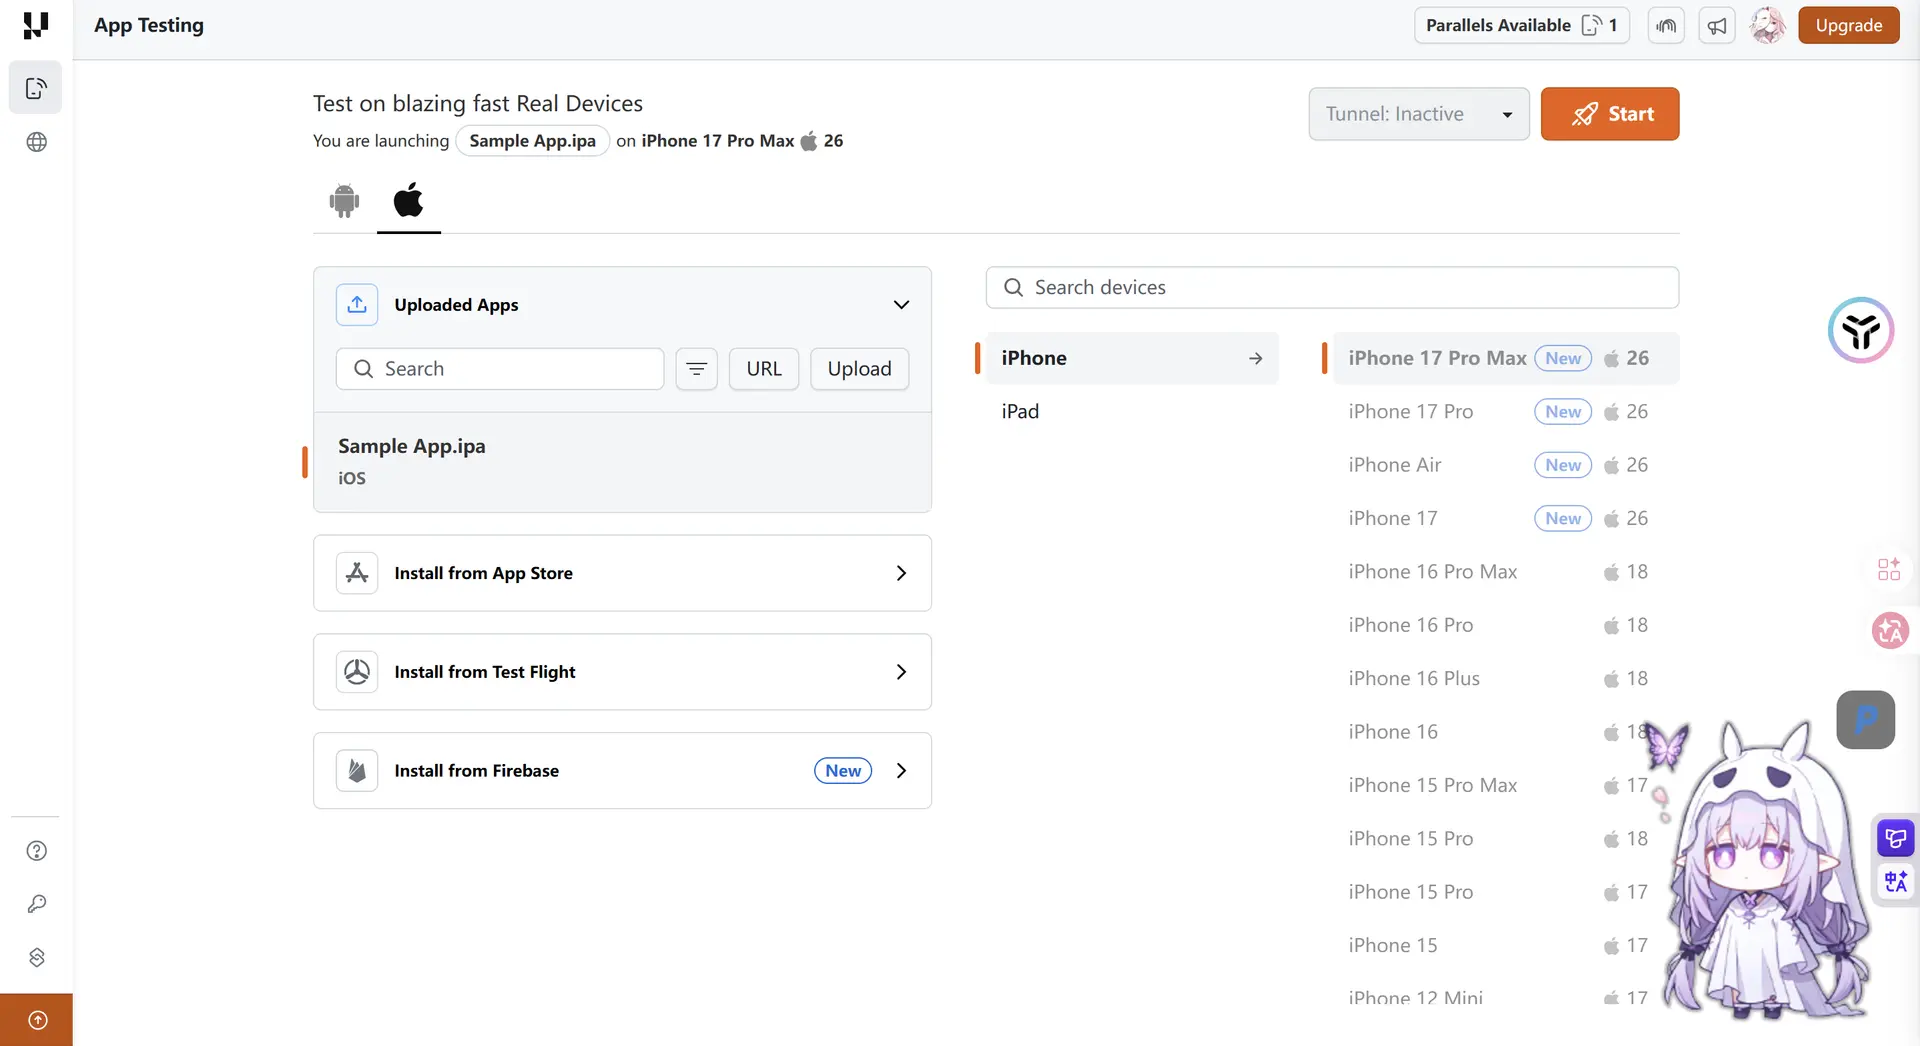Click the Upgrade button

[1849, 26]
